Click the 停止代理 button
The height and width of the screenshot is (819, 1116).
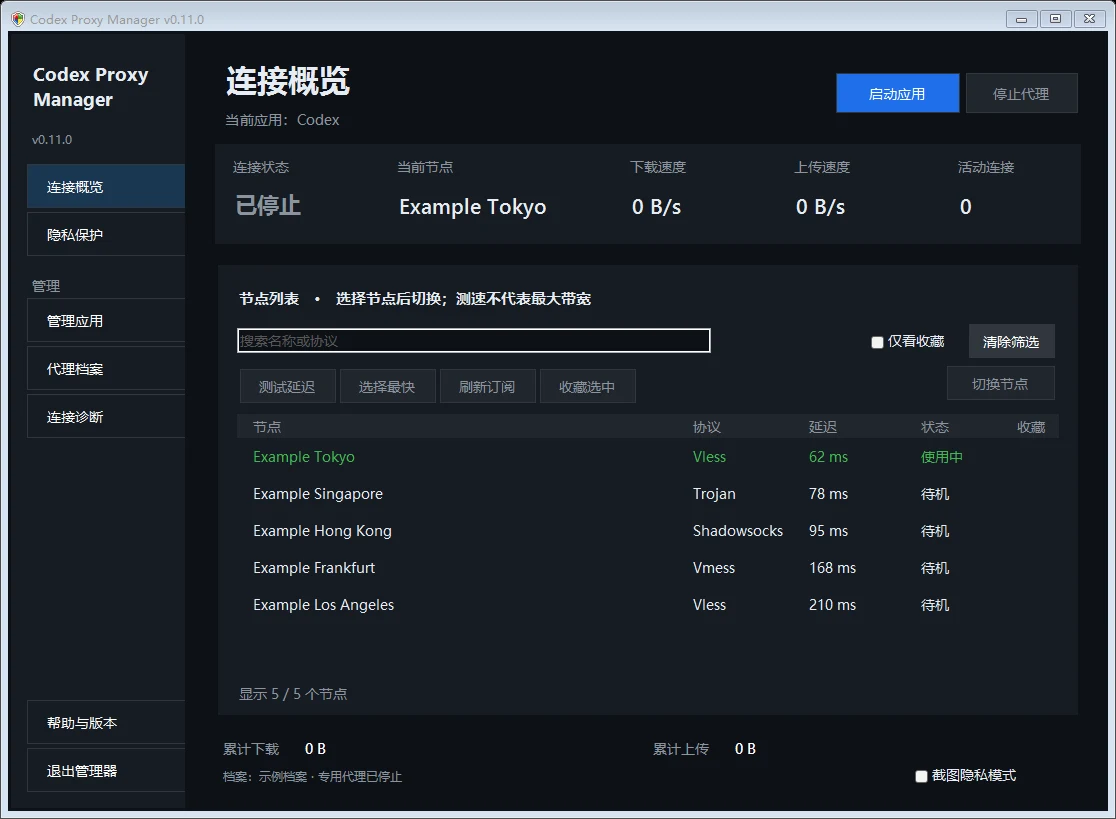tap(1021, 93)
